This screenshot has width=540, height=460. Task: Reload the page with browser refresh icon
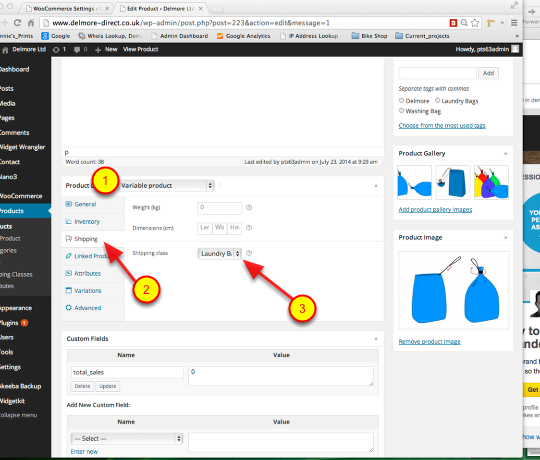pyautogui.click(x=17, y=23)
